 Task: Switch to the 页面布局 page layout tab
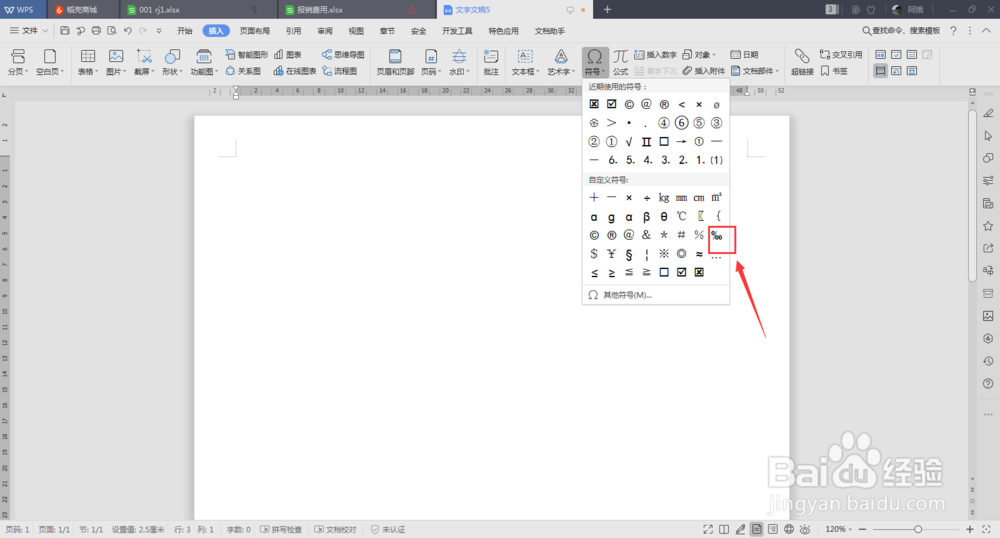click(x=254, y=31)
